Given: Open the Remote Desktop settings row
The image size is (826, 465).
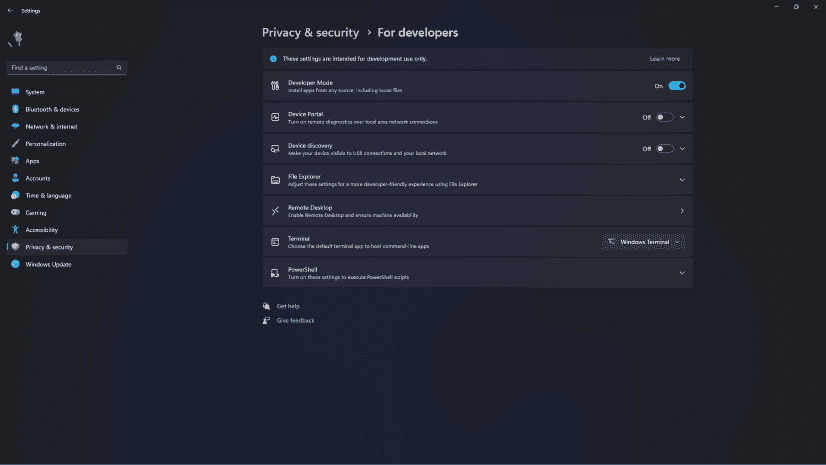Looking at the screenshot, I should 477,211.
